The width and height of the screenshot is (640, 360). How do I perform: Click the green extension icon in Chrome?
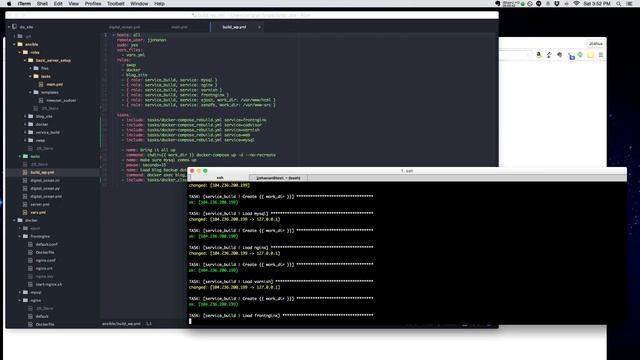580,55
